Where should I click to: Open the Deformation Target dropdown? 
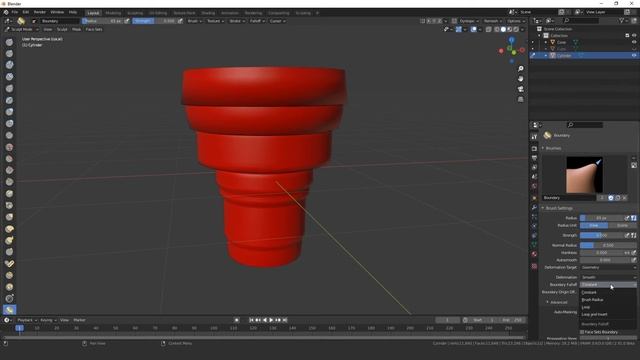tap(608, 267)
